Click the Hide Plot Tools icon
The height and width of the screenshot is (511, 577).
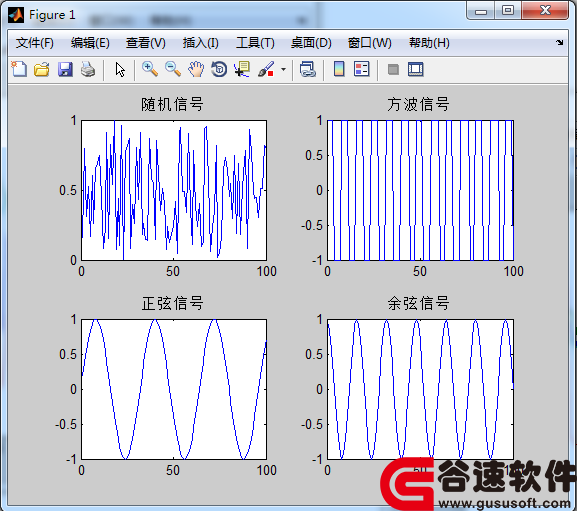pos(393,69)
